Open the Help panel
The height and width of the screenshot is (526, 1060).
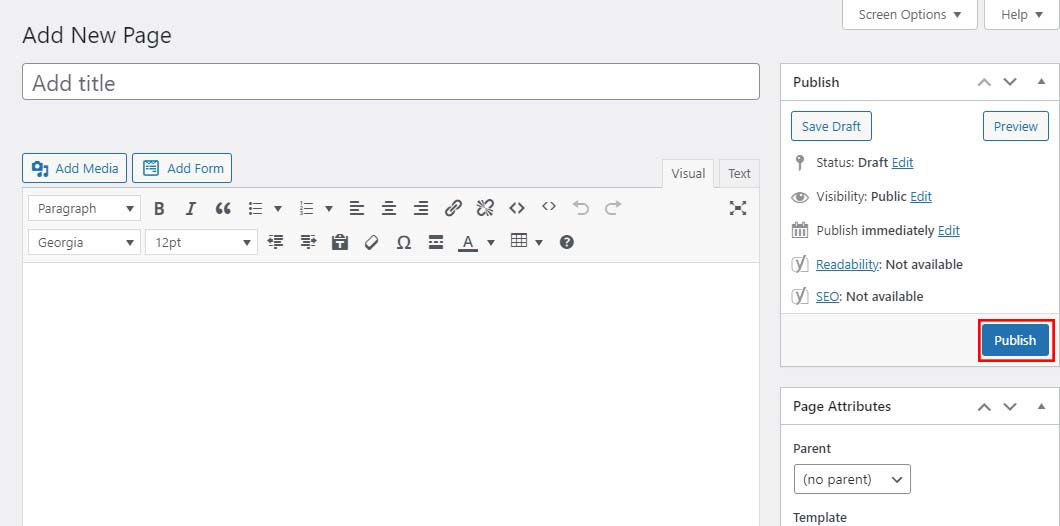click(1021, 14)
